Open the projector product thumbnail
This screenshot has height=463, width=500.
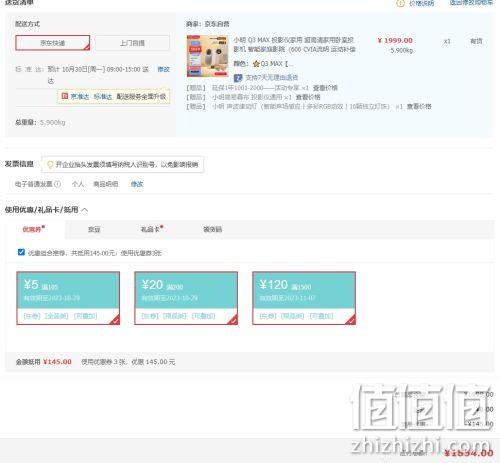[x=207, y=56]
